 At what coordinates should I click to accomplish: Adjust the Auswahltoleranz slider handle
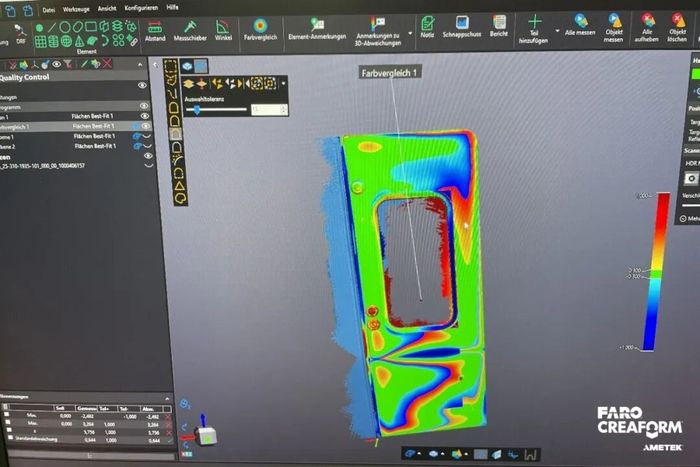pos(196,110)
